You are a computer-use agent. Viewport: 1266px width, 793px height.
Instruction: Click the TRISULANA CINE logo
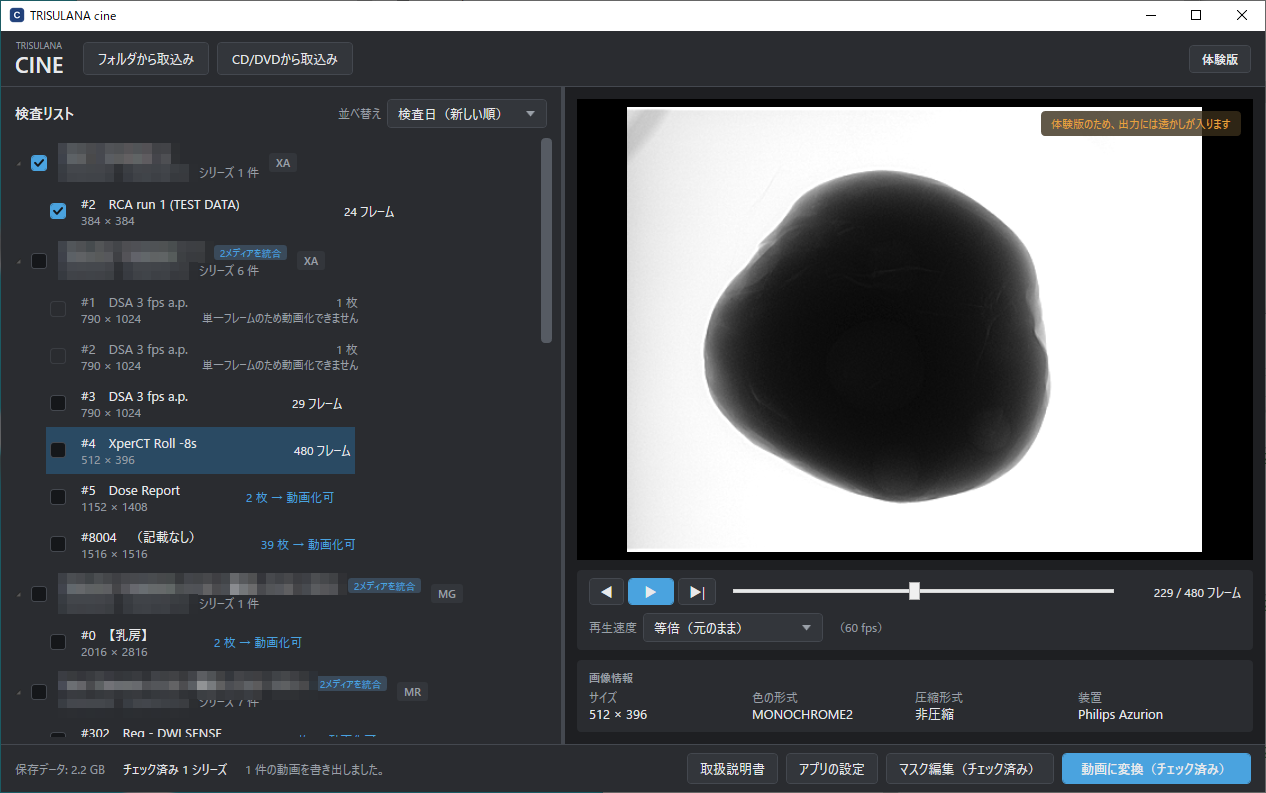pos(39,59)
